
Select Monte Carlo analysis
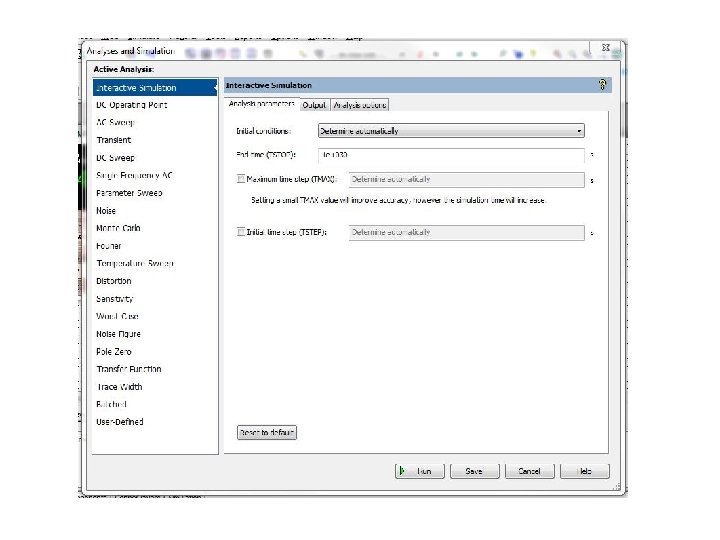pos(155,228)
